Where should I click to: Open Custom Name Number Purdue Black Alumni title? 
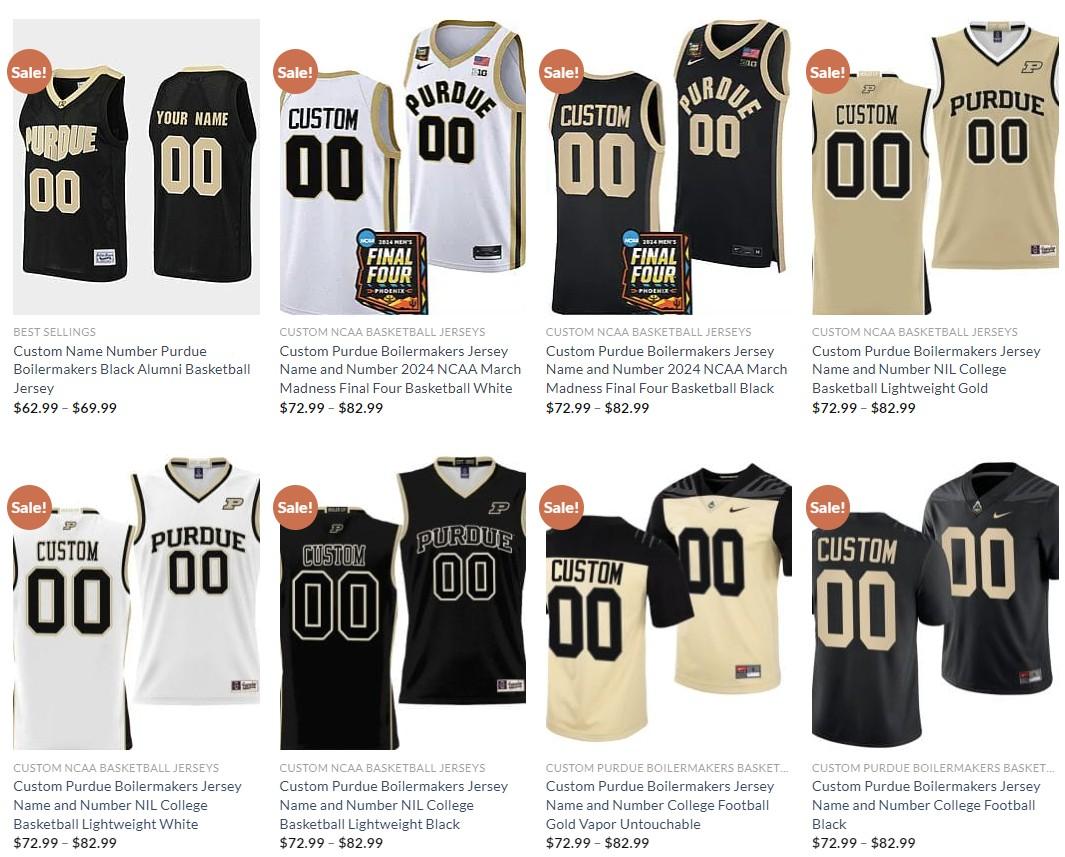pyautogui.click(x=132, y=369)
